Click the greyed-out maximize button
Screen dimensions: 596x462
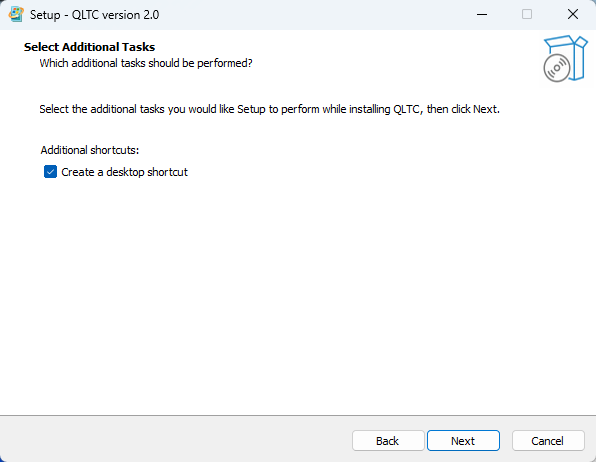(x=527, y=14)
